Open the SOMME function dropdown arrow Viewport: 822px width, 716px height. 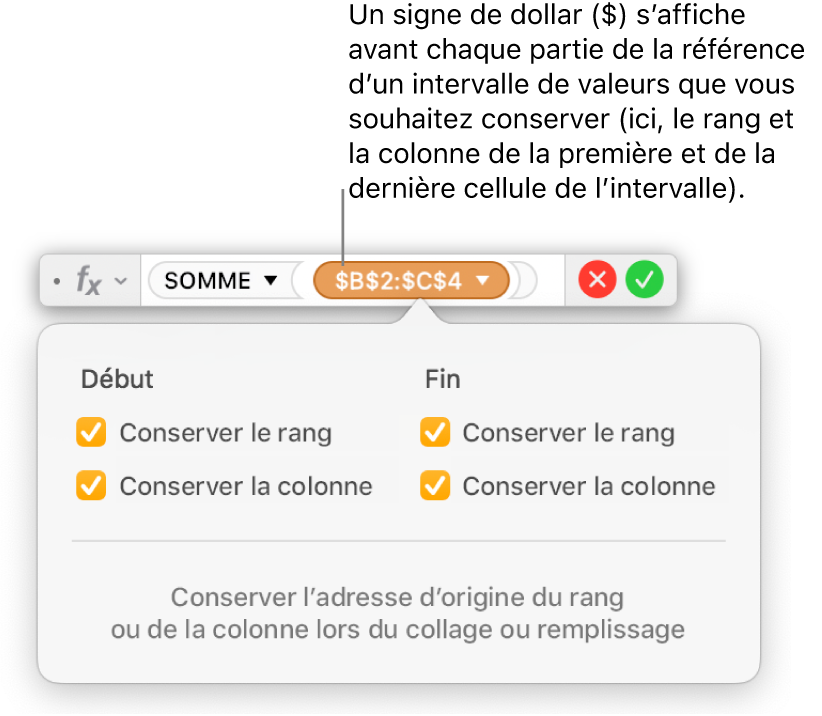[270, 281]
